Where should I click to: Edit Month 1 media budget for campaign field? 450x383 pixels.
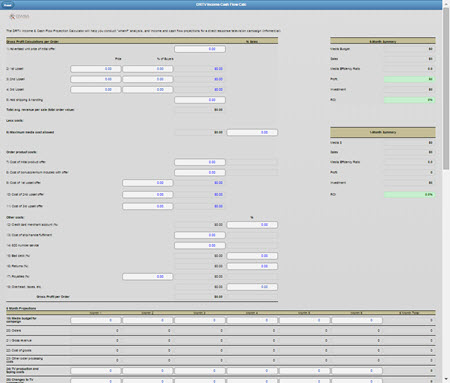(96, 320)
